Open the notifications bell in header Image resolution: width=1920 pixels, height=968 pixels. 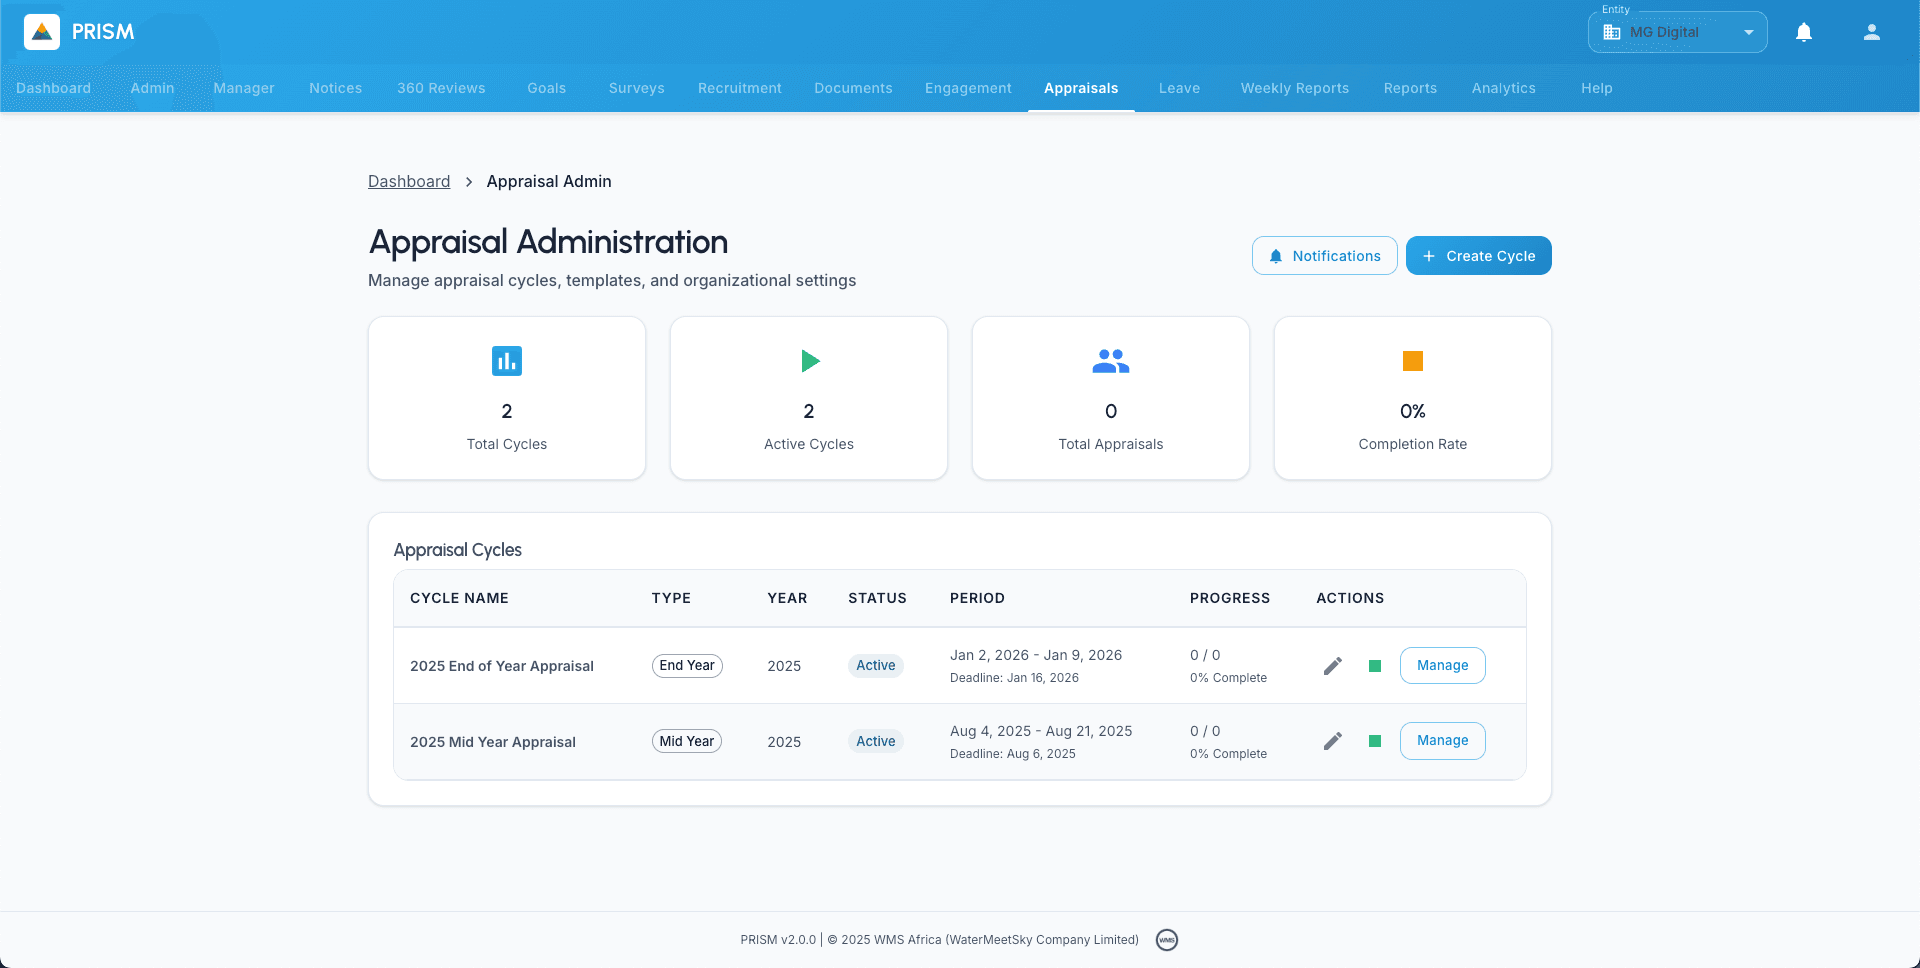pyautogui.click(x=1804, y=32)
